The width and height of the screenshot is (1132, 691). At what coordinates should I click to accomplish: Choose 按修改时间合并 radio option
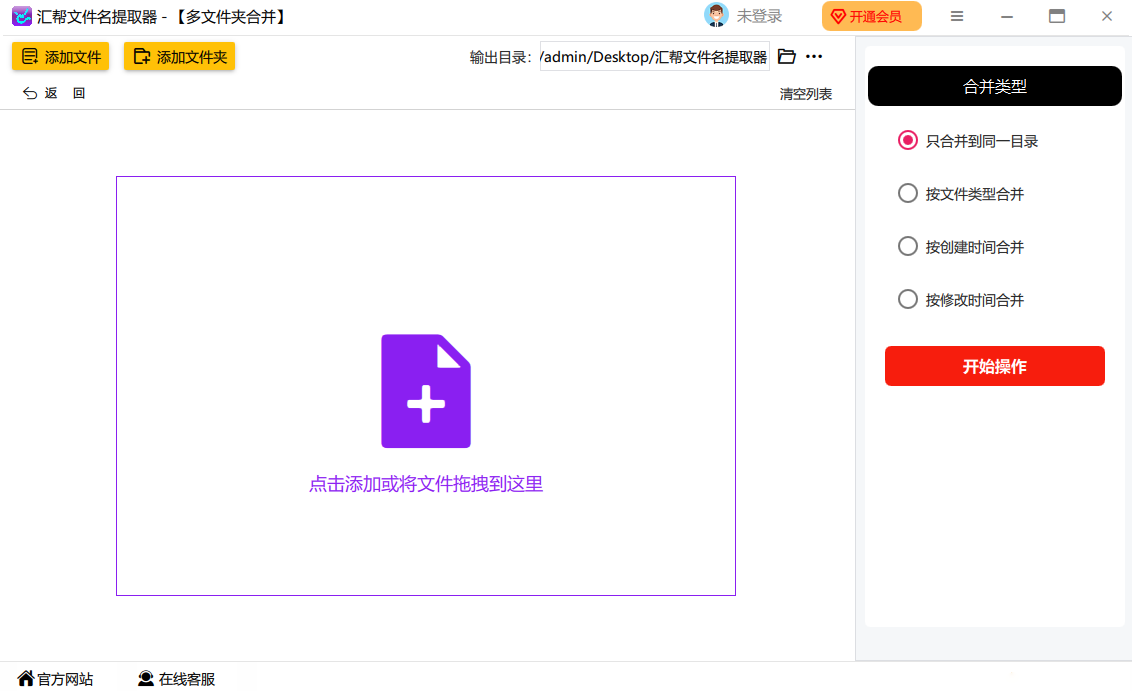908,300
